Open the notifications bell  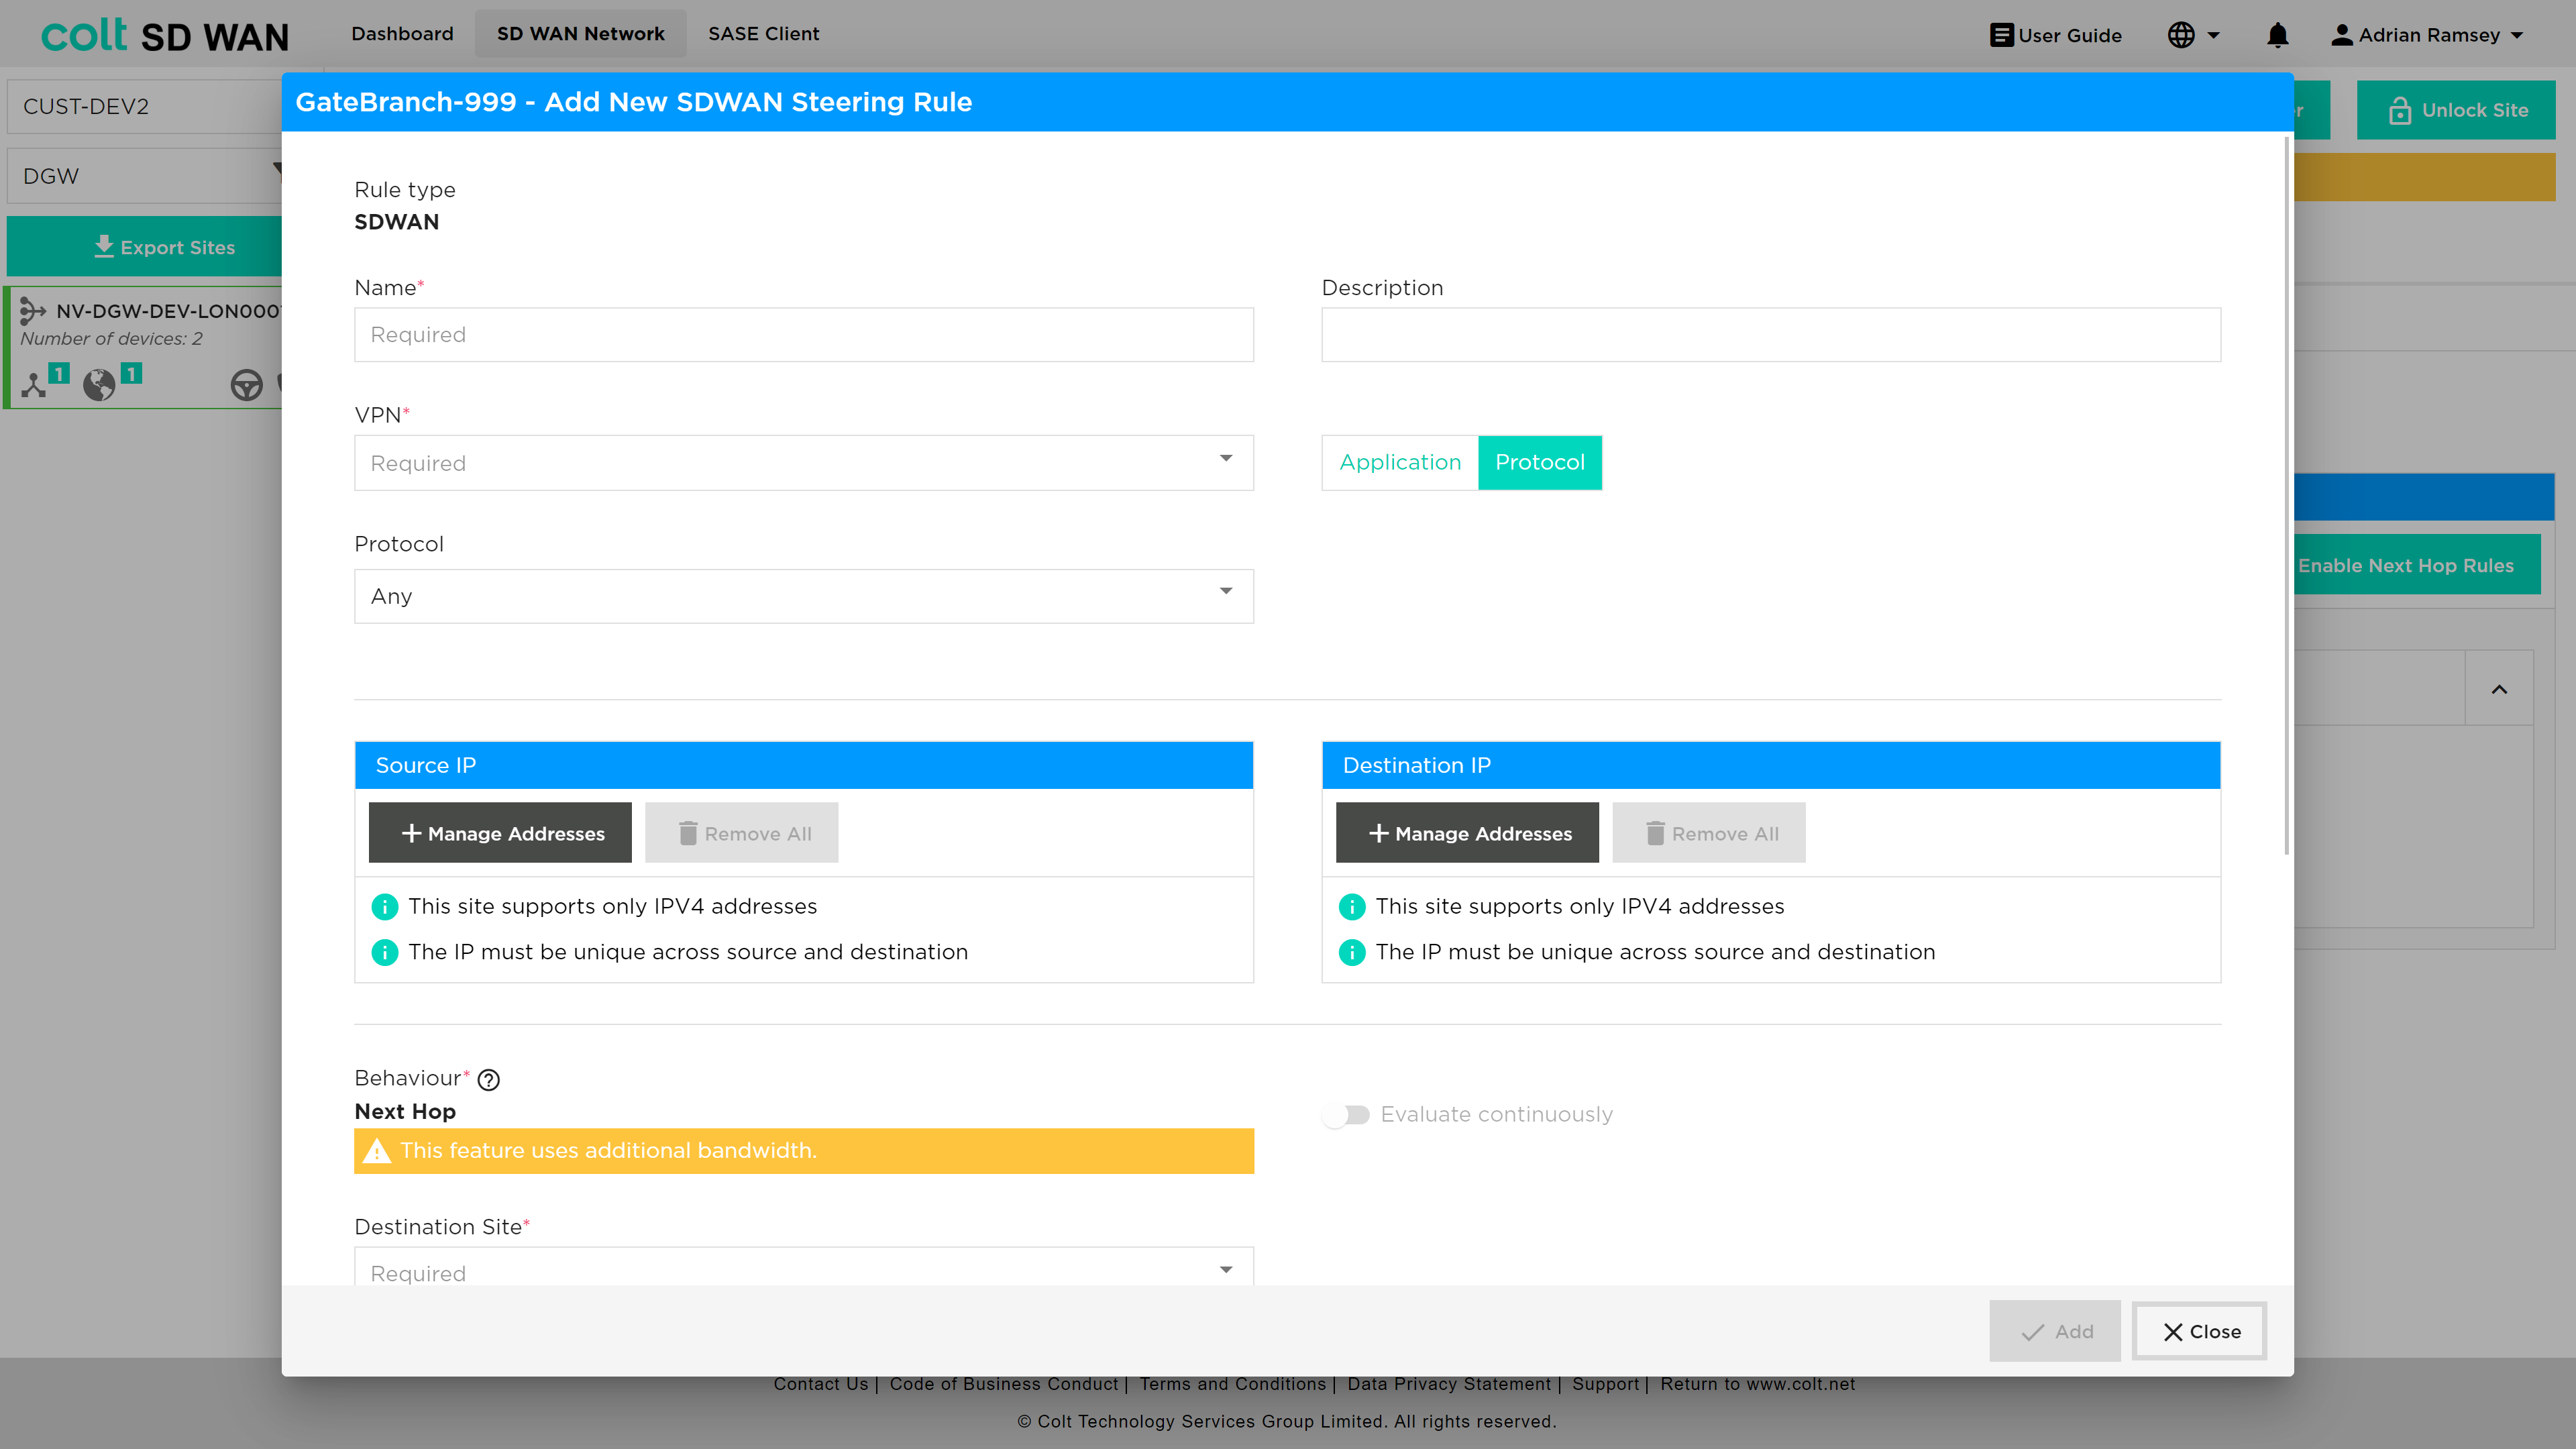[x=2277, y=35]
